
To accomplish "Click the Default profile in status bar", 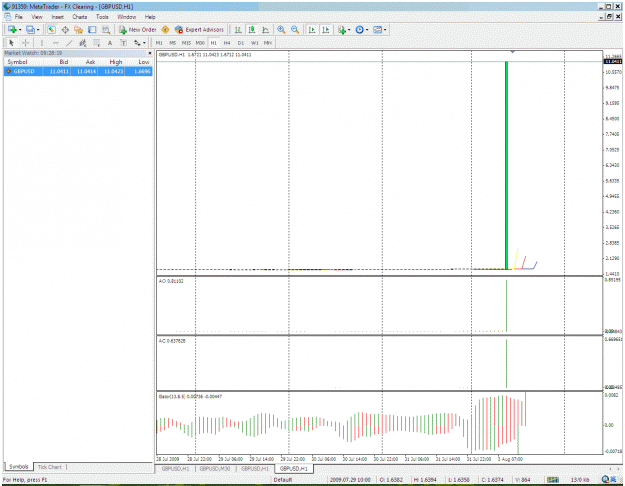I will [283, 480].
